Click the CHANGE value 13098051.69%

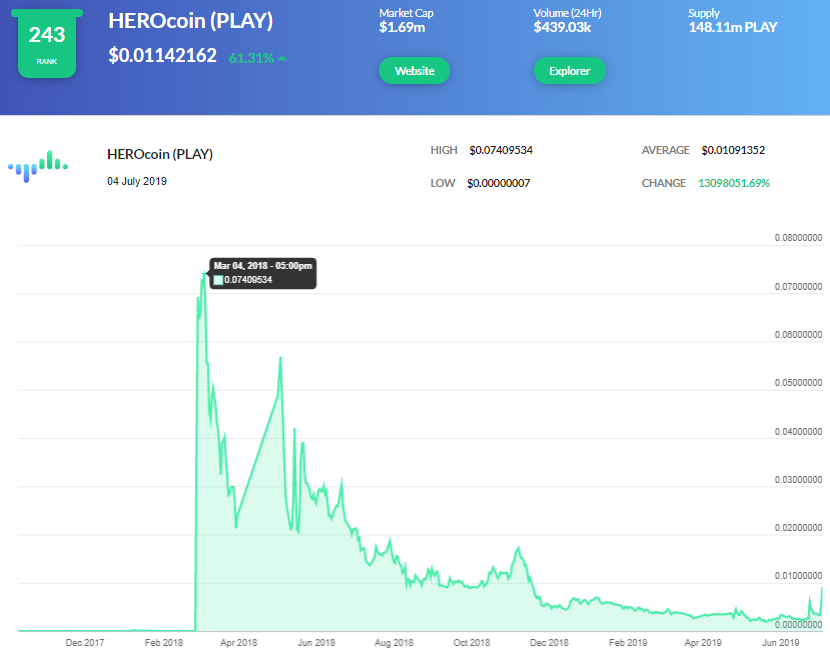pos(734,183)
